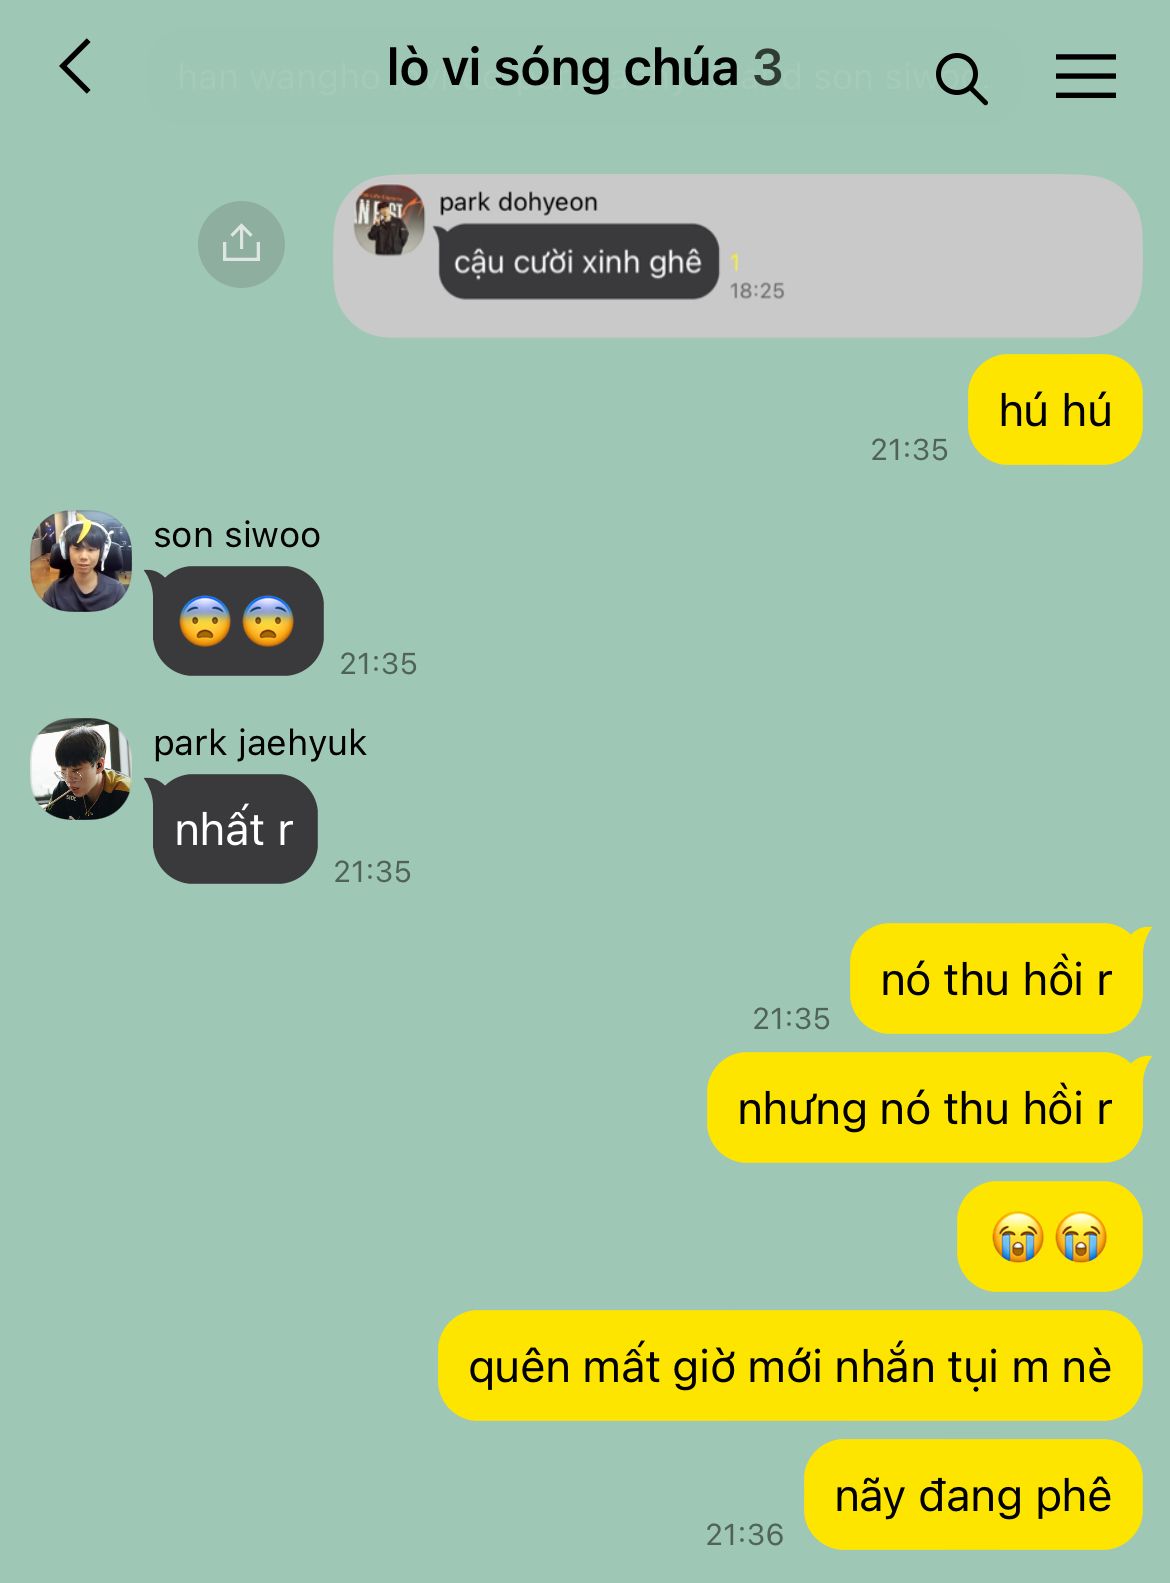Screen dimensions: 1170x1583
Task: Tap the back arrow icon
Action: [76, 67]
